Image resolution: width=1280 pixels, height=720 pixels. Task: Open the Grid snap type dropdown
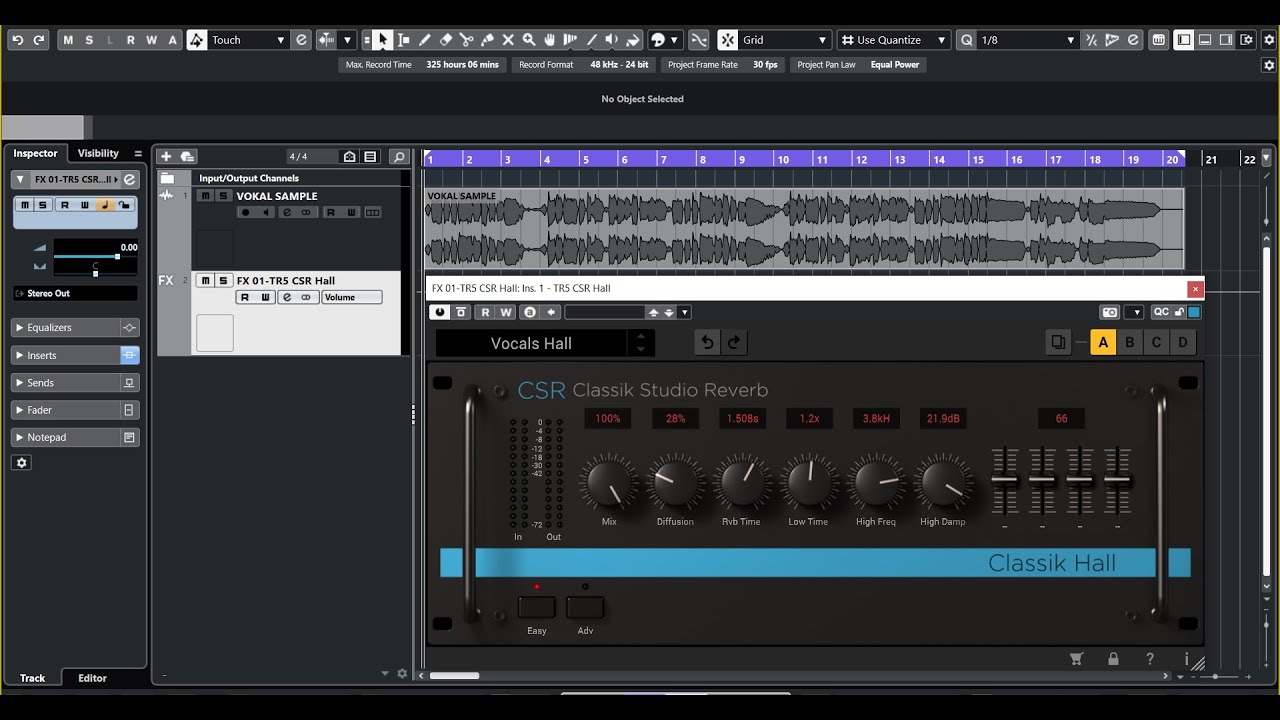(x=785, y=40)
